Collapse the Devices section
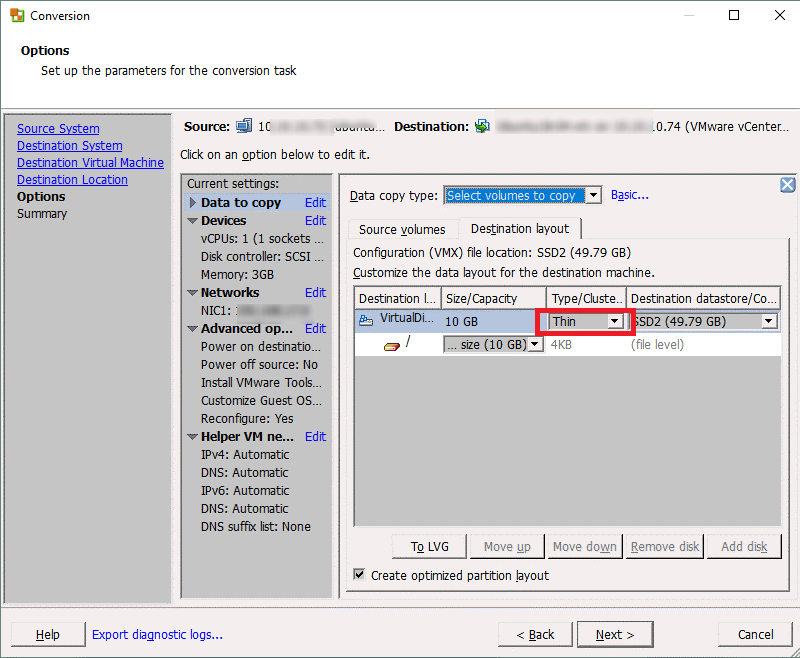Screen dimensions: 800x658 point(192,221)
